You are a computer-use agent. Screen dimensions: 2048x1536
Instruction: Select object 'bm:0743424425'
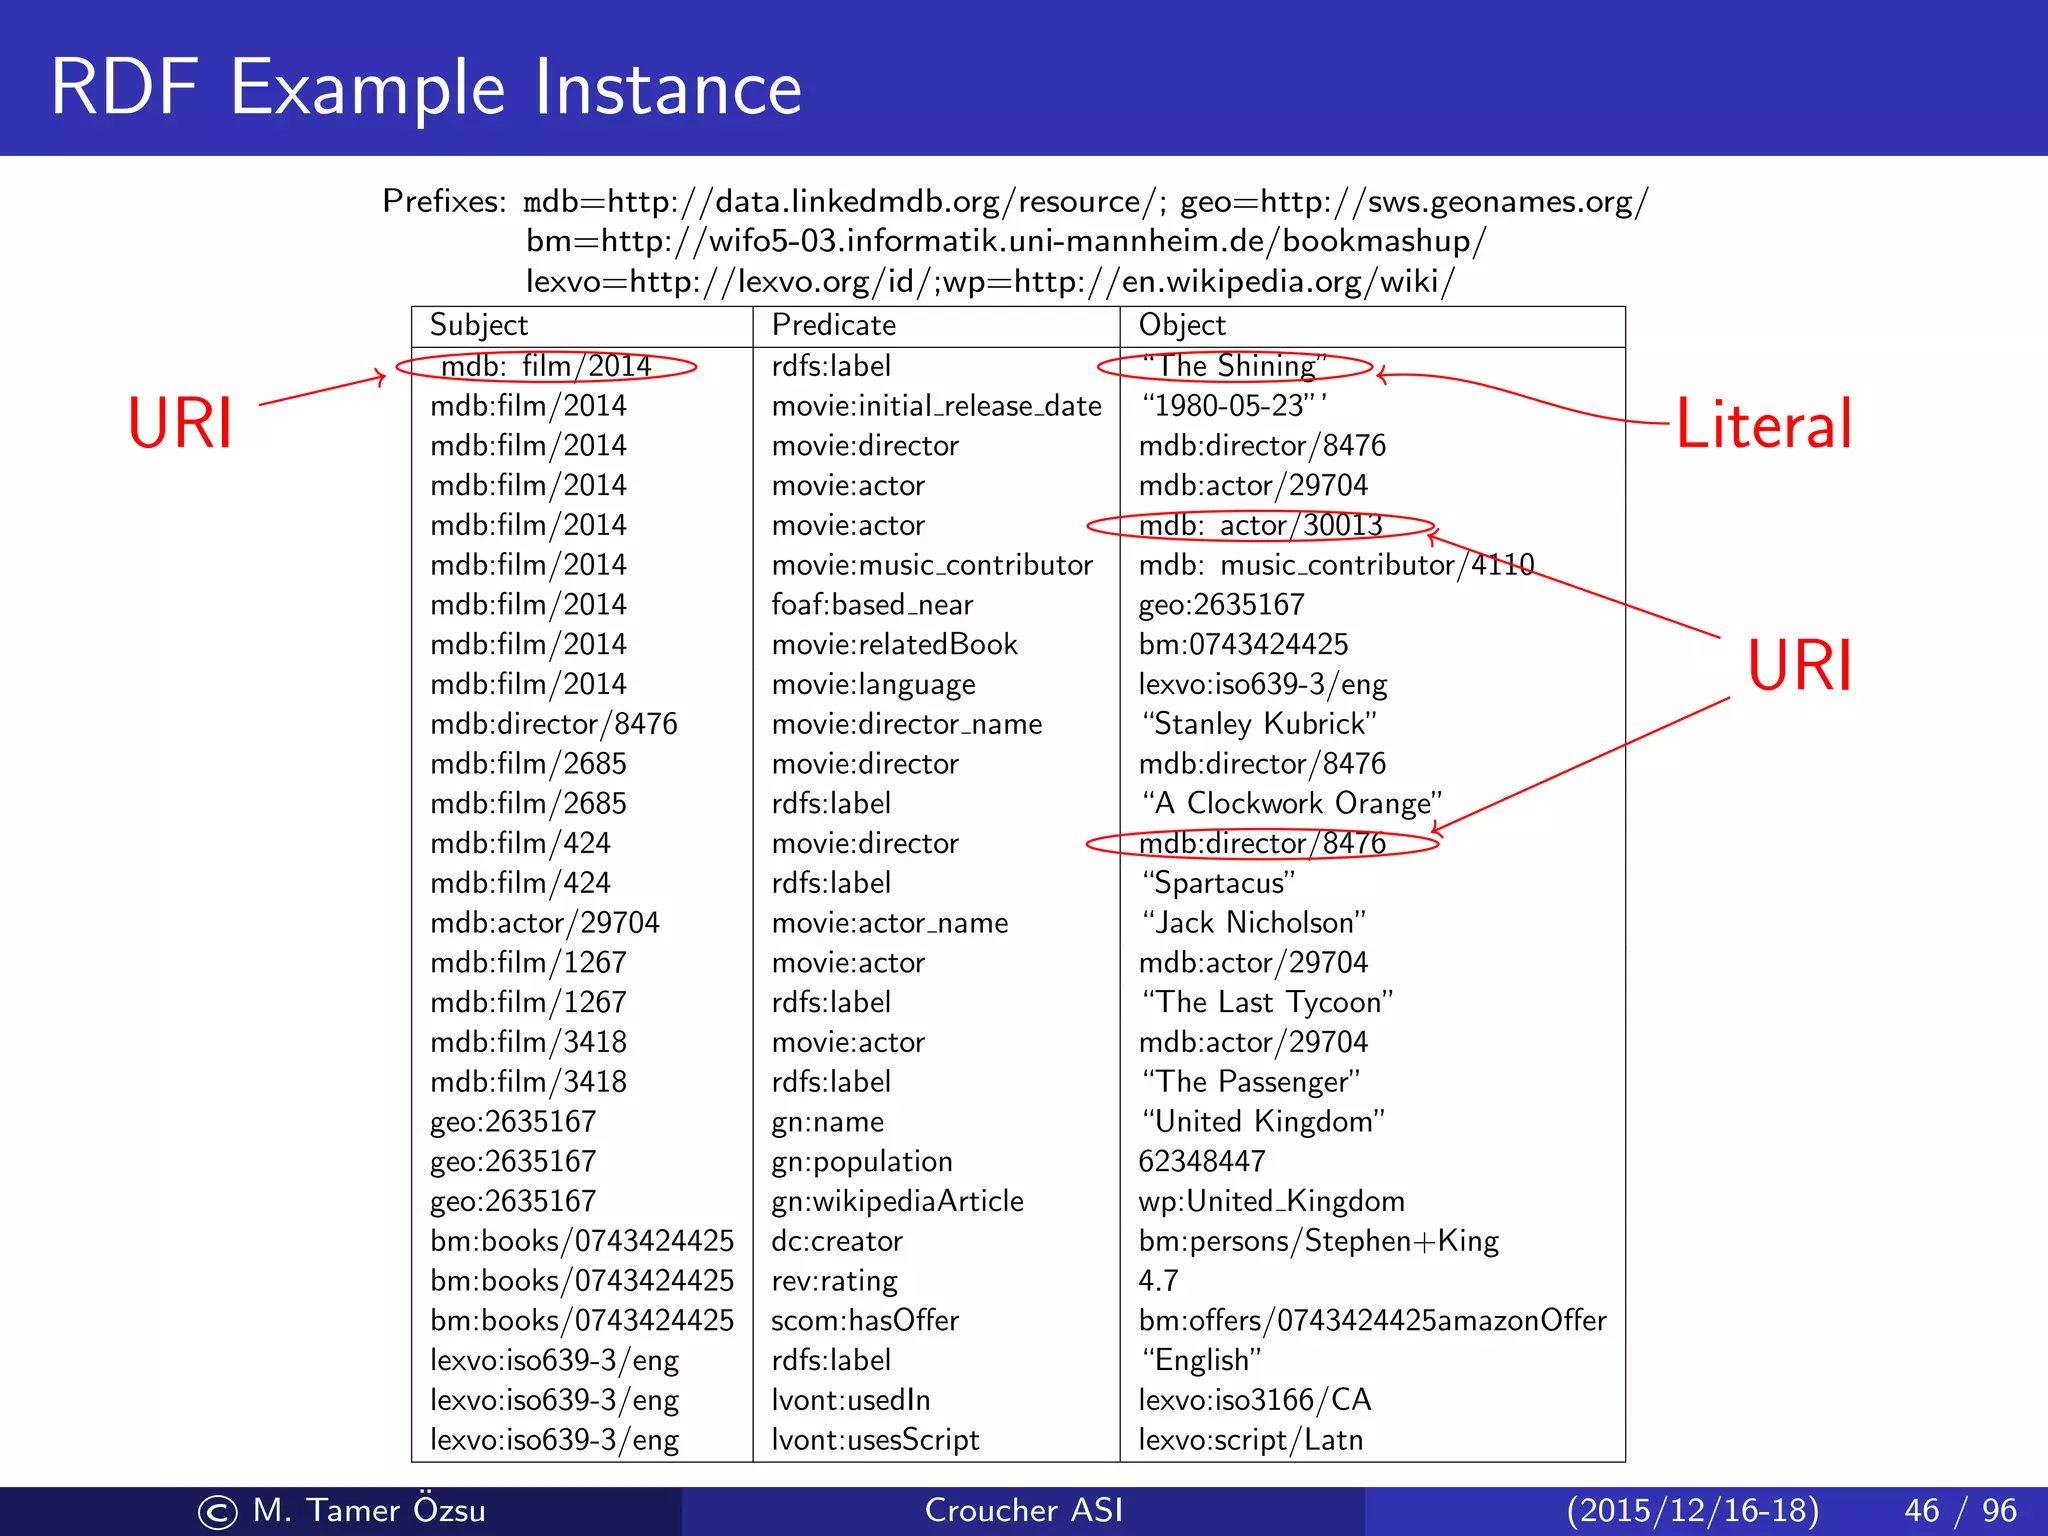tap(1243, 645)
